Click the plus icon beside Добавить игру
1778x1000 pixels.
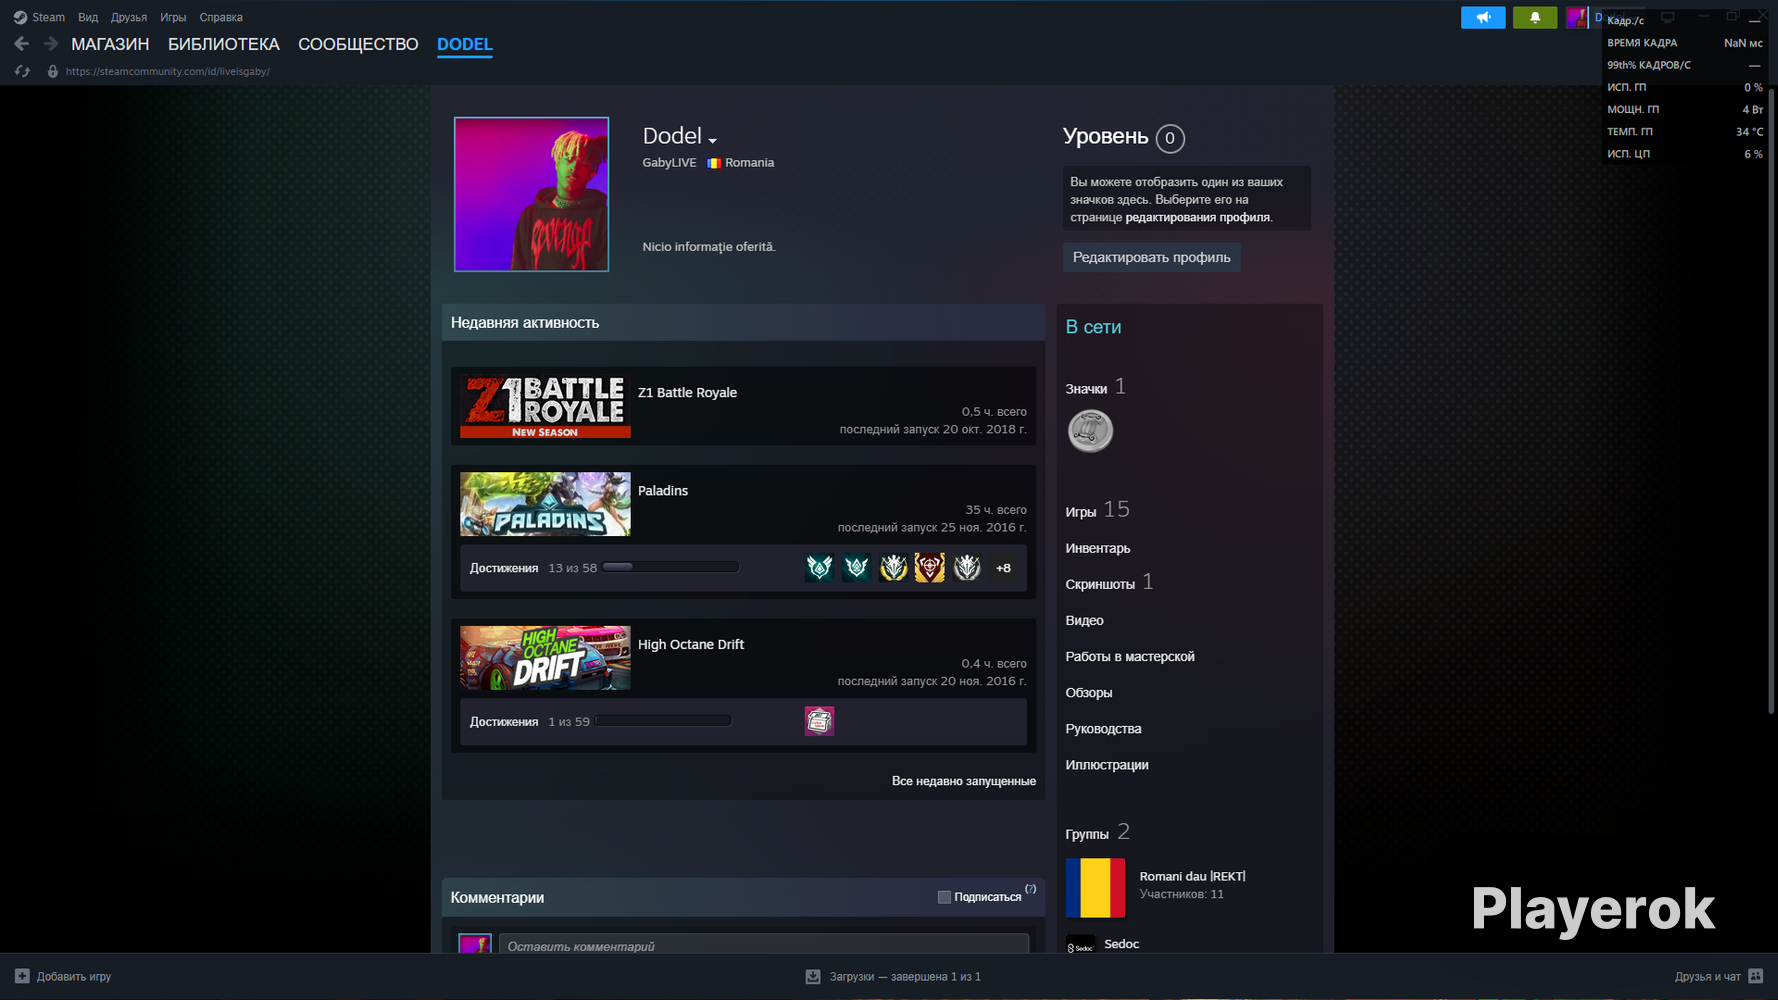tap(22, 976)
